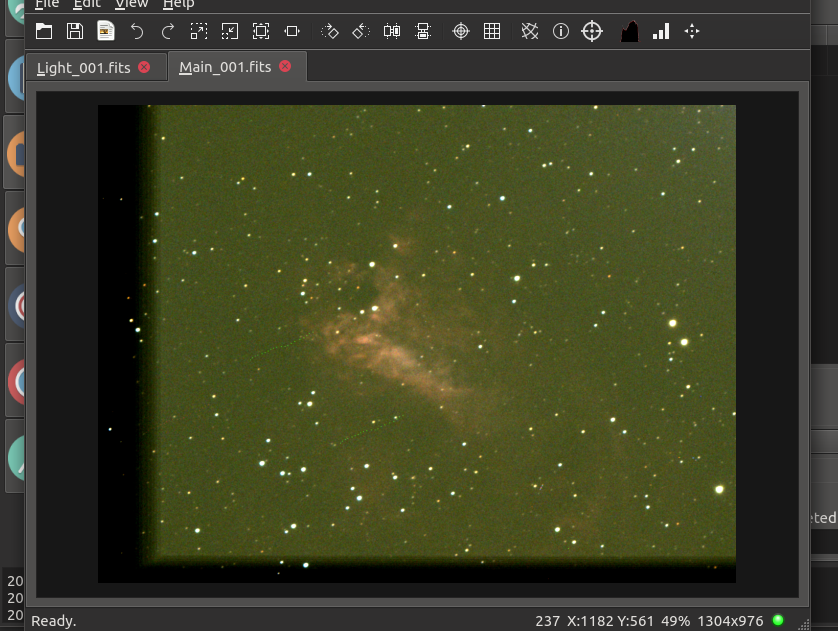Click the four-arrow move icon

tap(692, 31)
